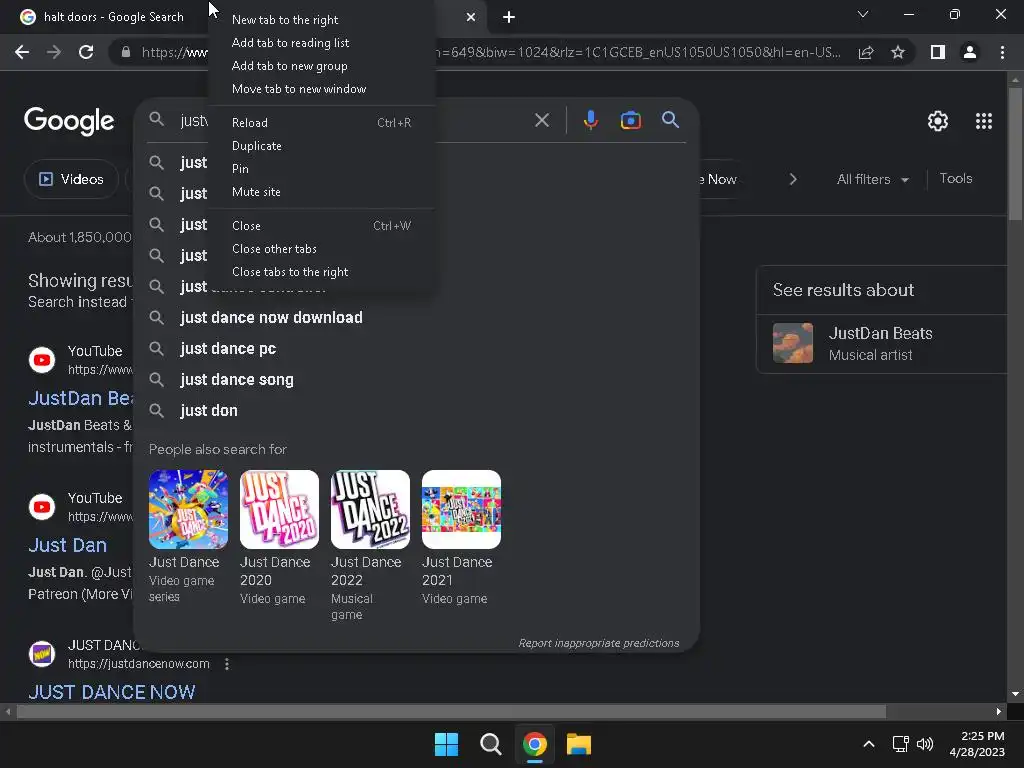
Task: Open Google quick settings gear
Action: click(938, 121)
